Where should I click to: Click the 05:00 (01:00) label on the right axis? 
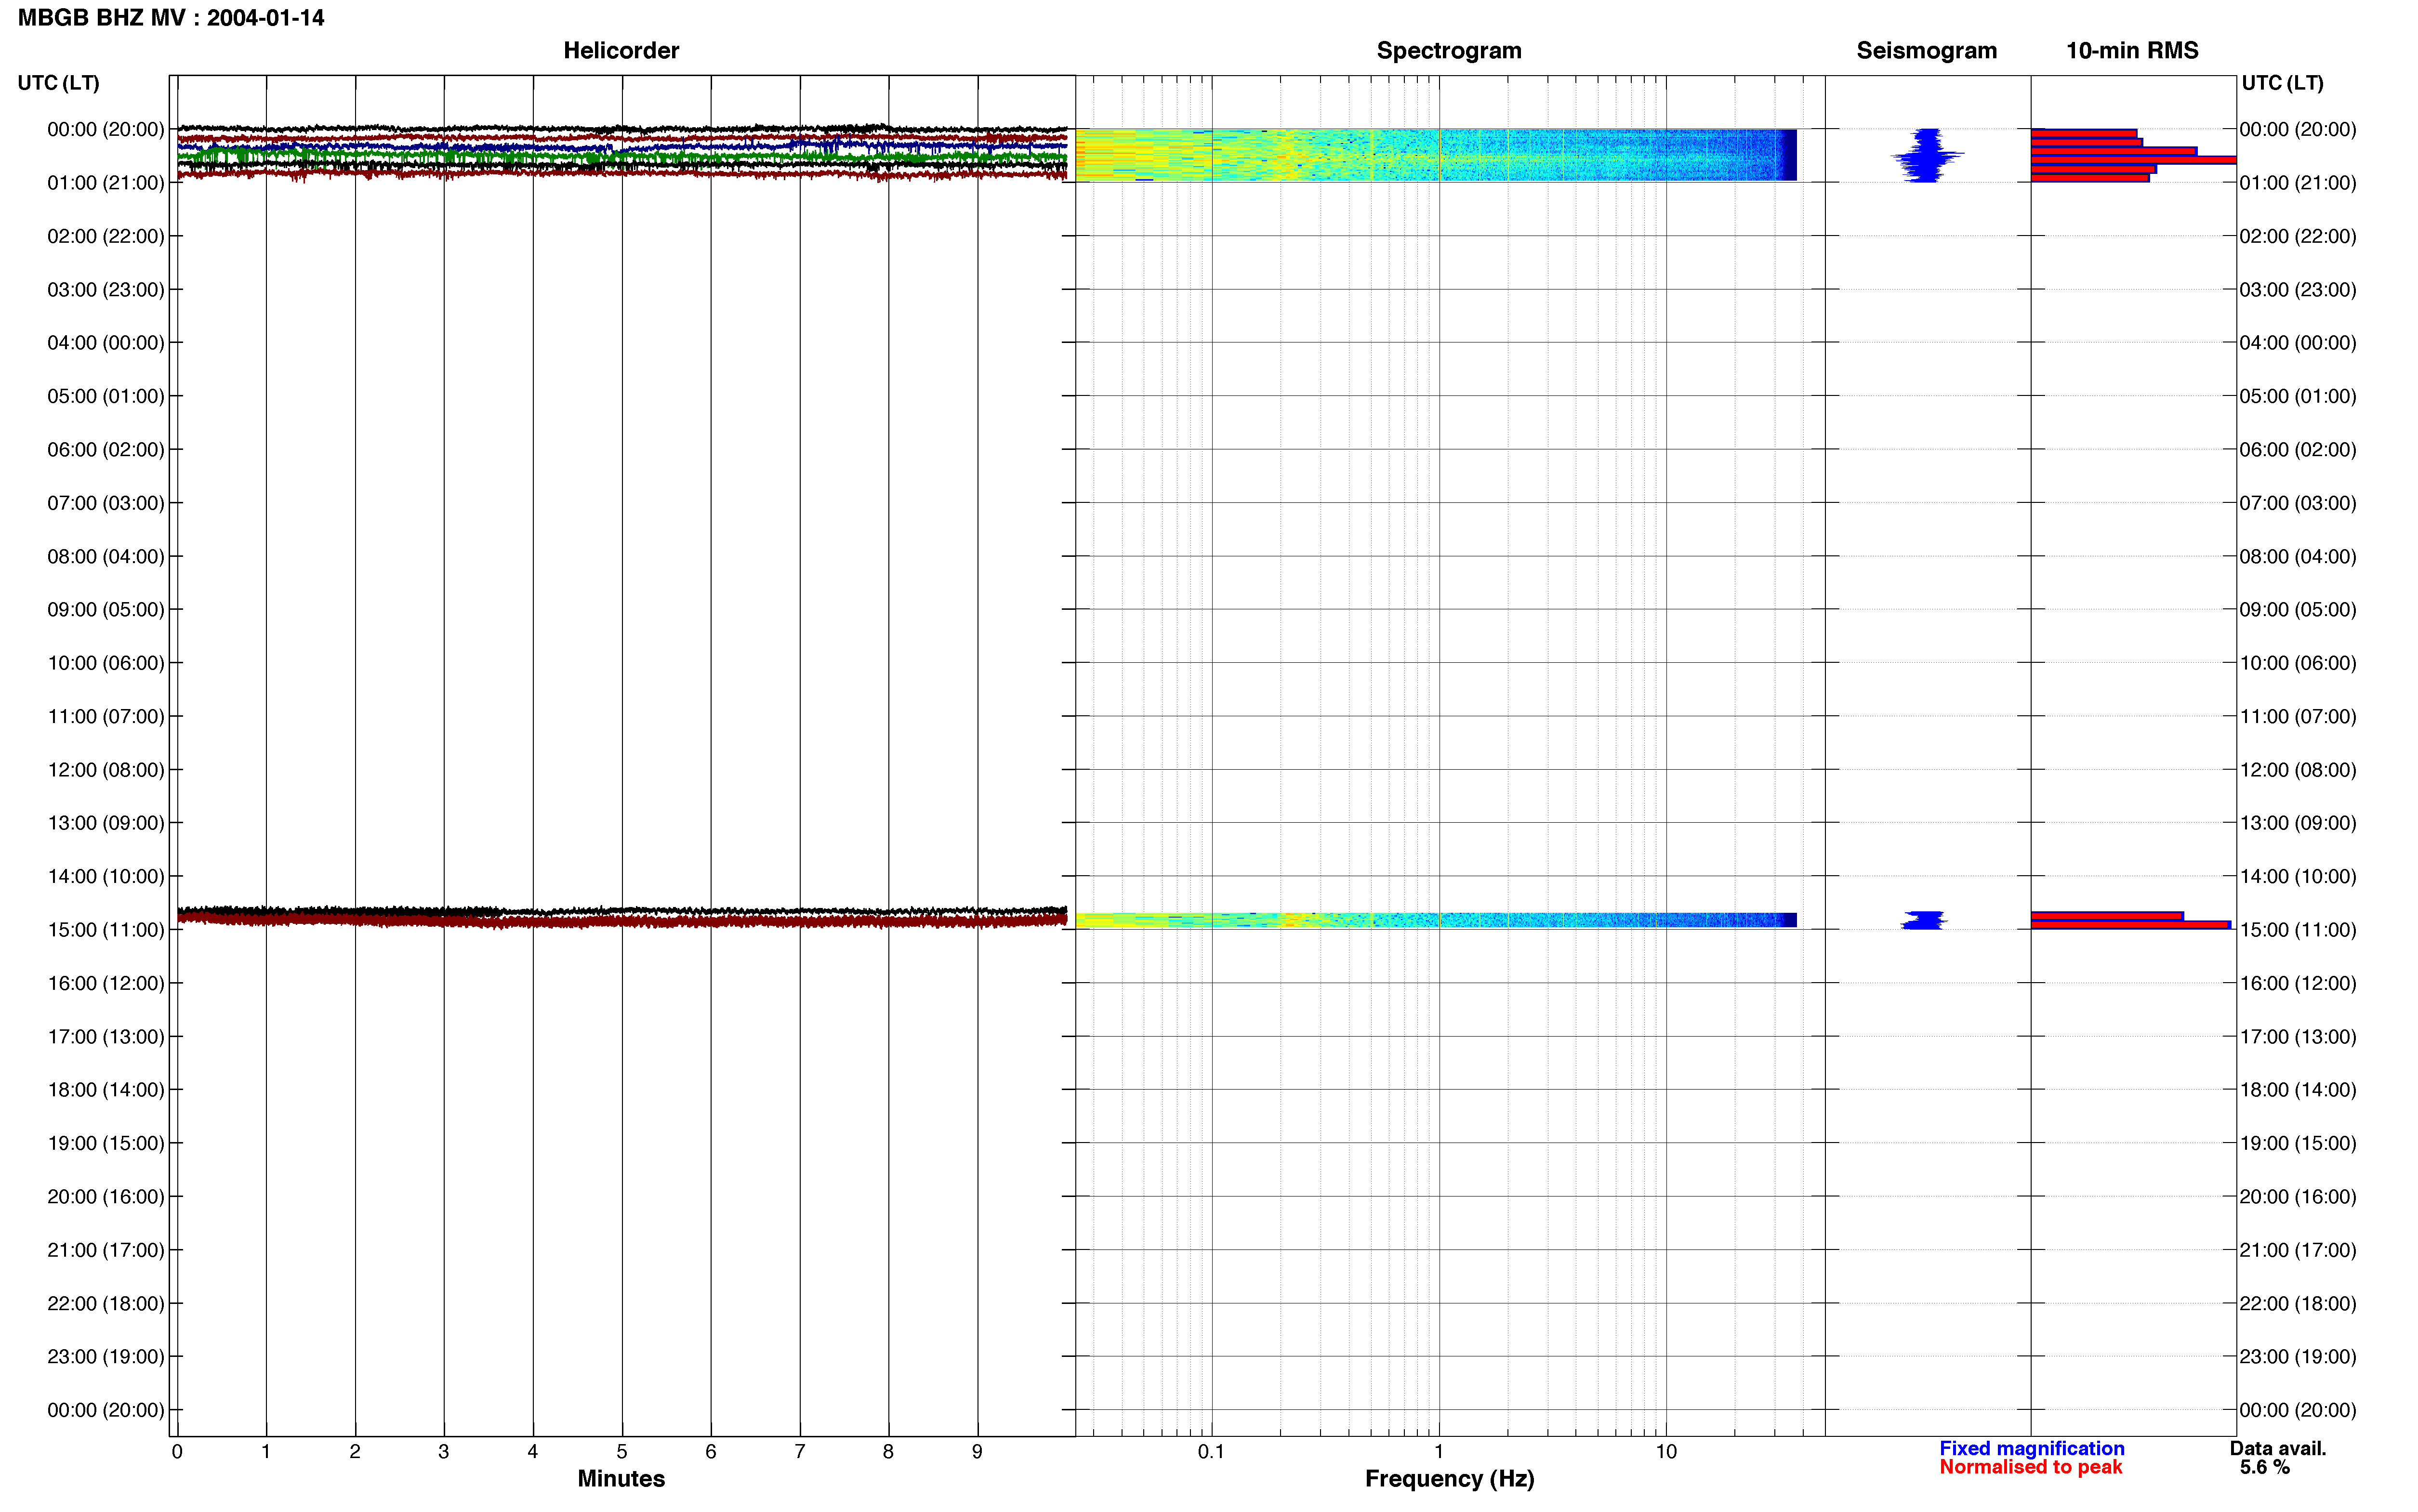pyautogui.click(x=2298, y=396)
